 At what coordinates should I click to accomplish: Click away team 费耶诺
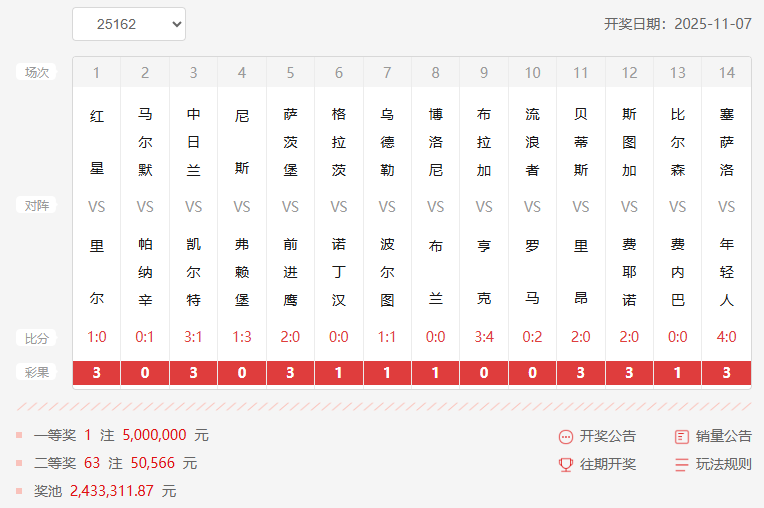pyautogui.click(x=629, y=272)
